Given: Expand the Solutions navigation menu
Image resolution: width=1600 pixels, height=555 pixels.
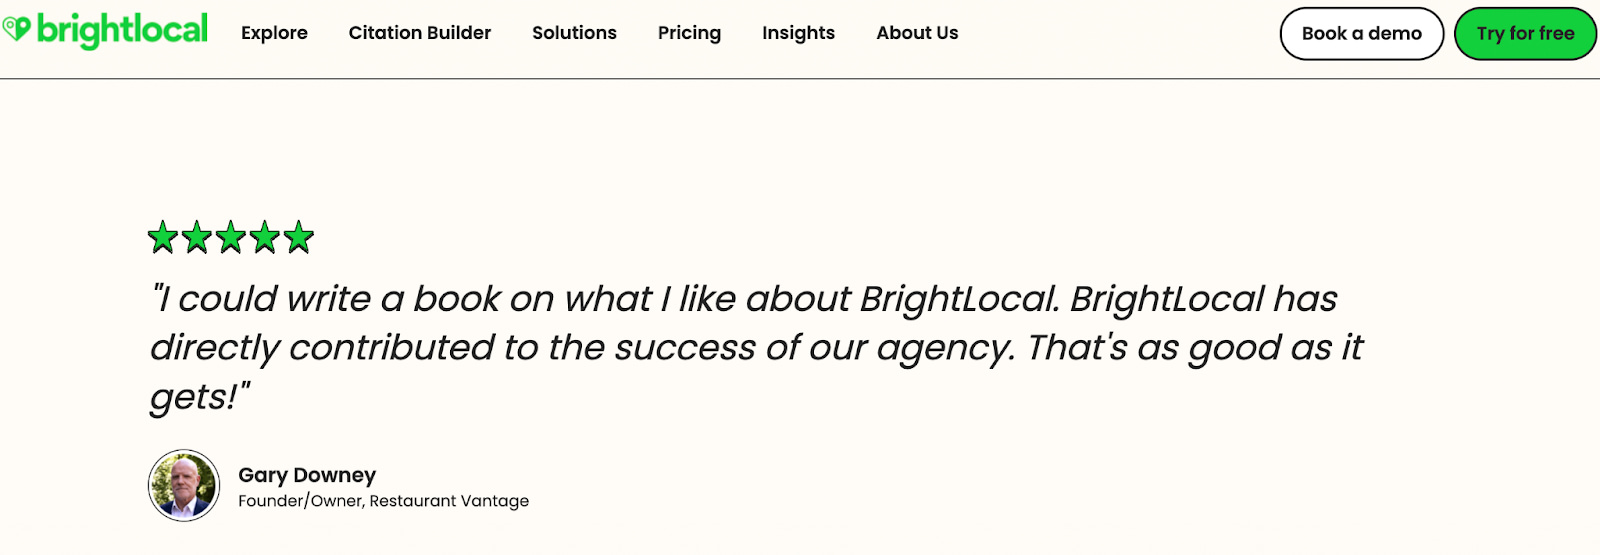Looking at the screenshot, I should [x=574, y=33].
